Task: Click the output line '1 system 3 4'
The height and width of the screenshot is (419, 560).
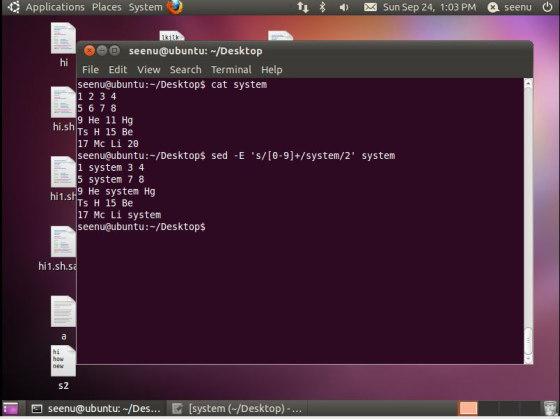Action: pos(111,168)
